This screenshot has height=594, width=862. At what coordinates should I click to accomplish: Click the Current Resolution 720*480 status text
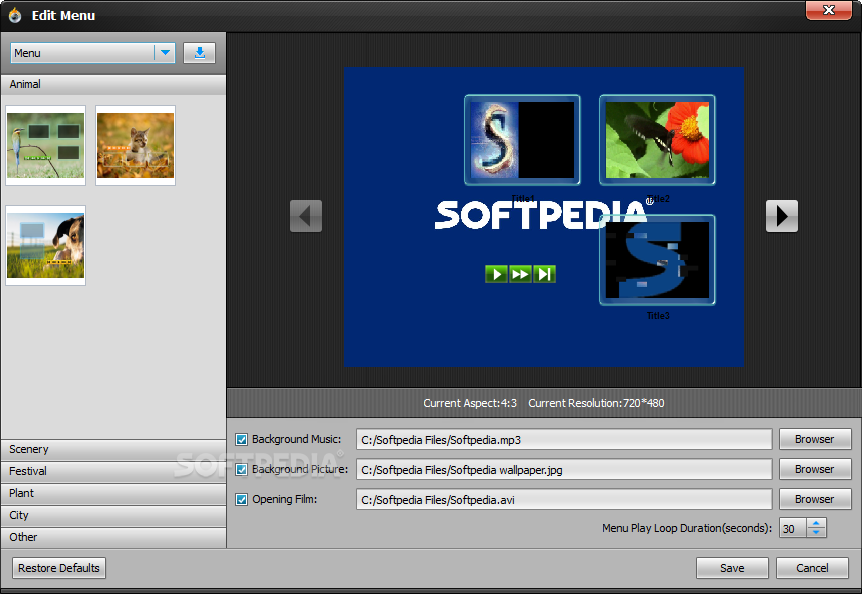coord(596,403)
